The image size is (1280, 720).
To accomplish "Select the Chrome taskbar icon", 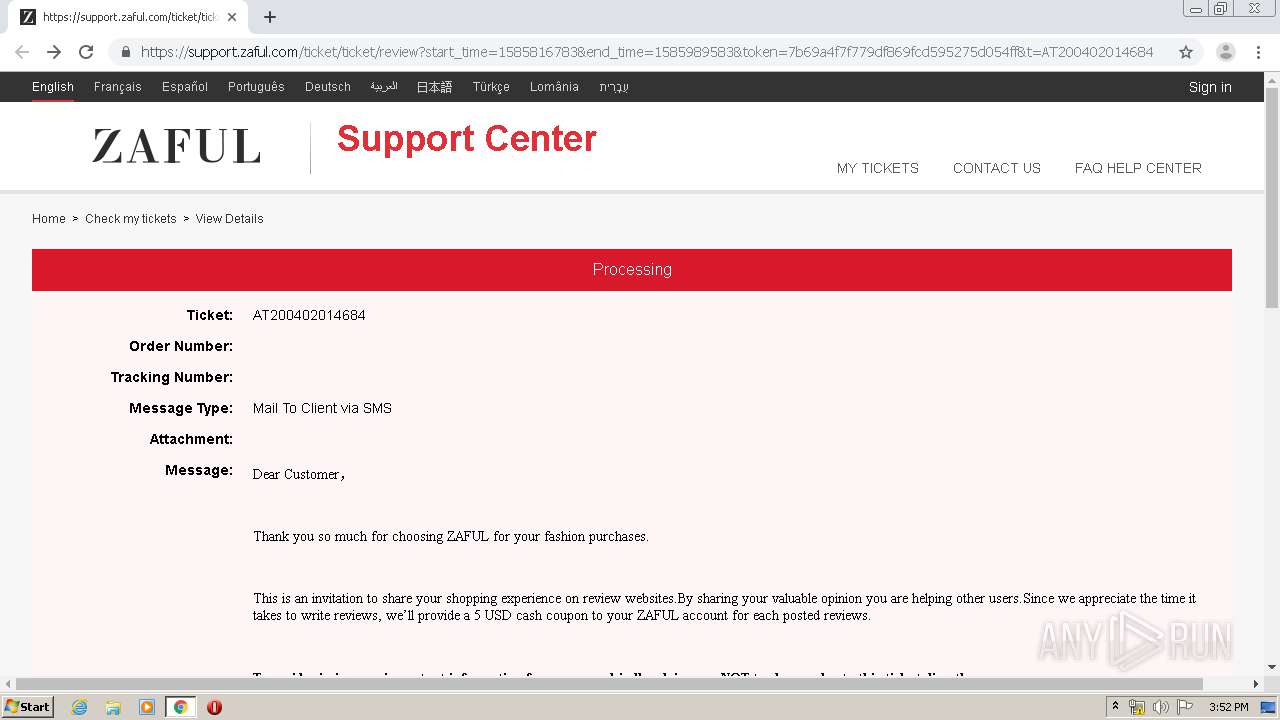I will [180, 707].
